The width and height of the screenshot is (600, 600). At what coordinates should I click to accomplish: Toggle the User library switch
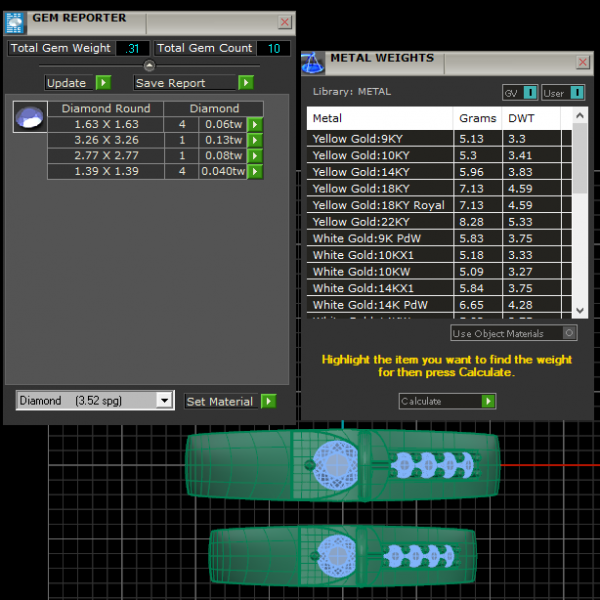pos(577,93)
